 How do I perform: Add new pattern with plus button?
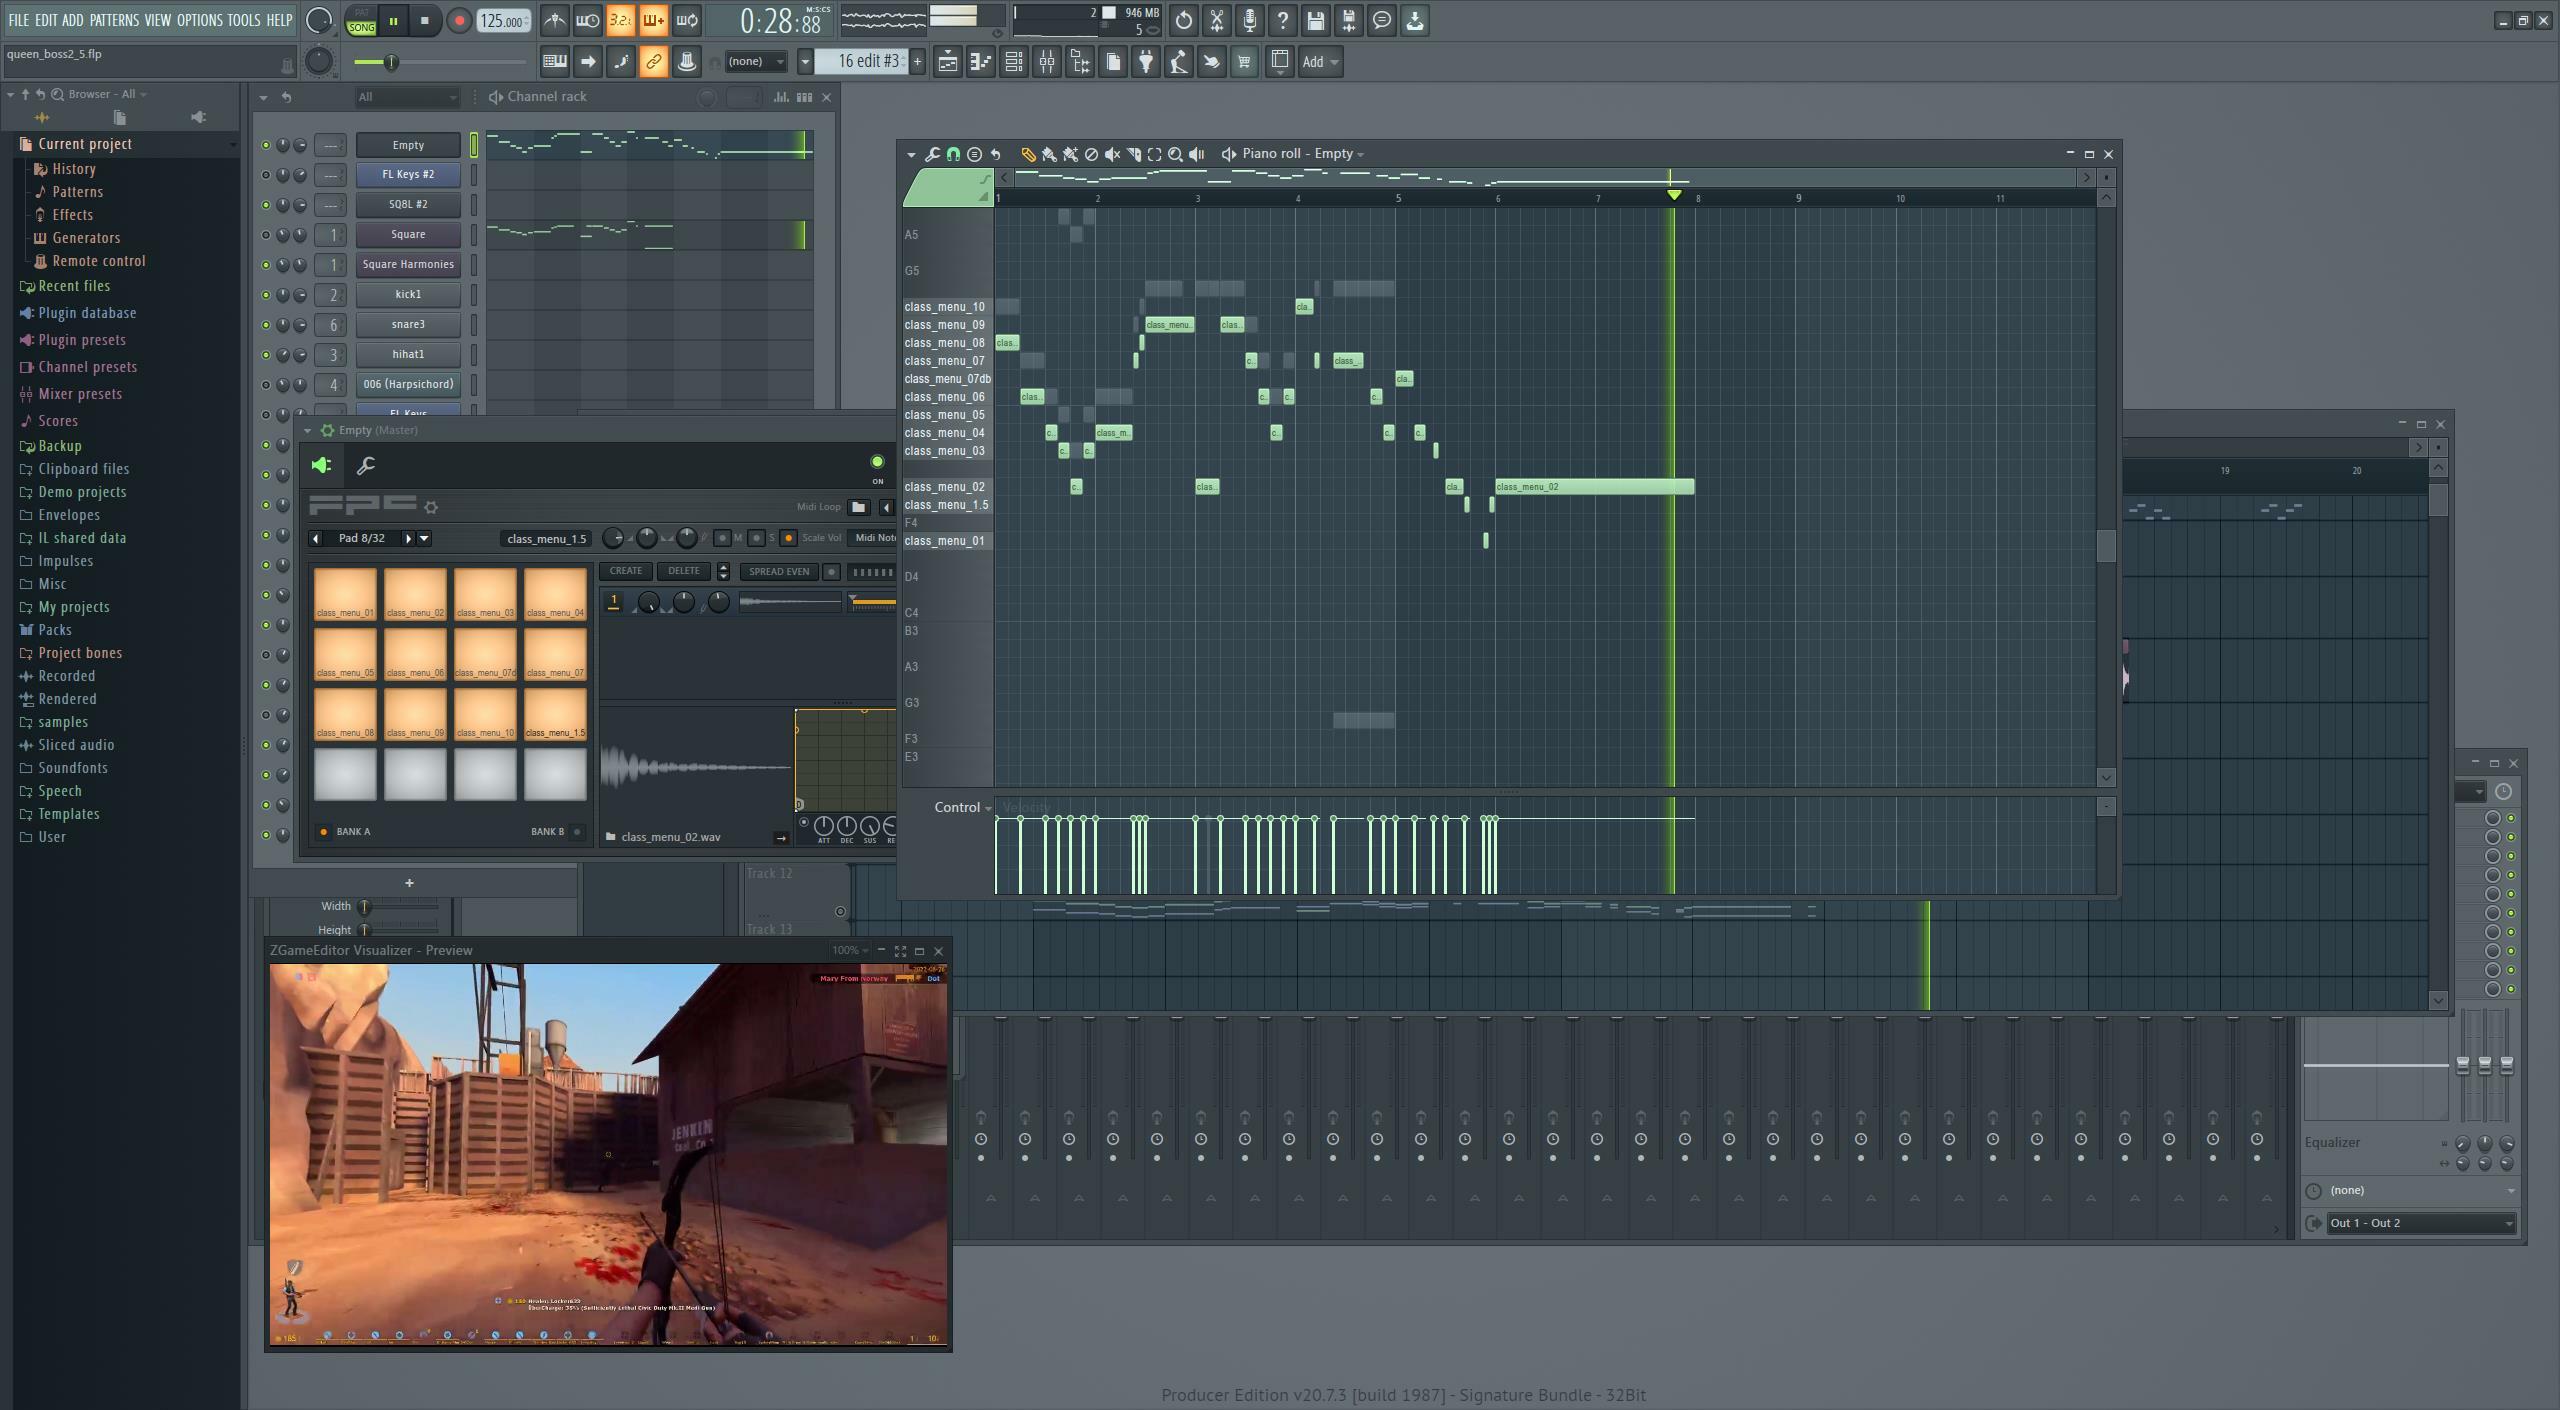click(917, 62)
